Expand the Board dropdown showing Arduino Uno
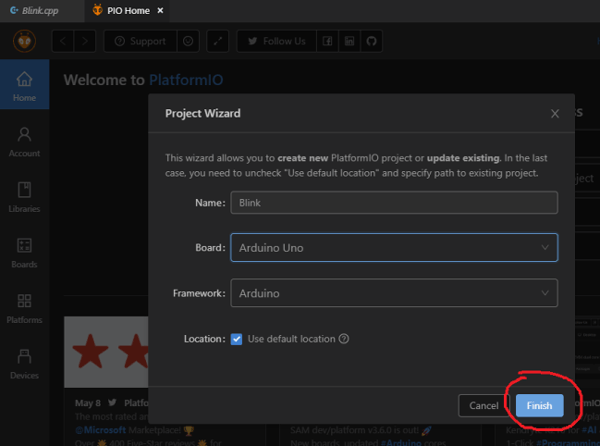The image size is (600, 446). (x=393, y=247)
